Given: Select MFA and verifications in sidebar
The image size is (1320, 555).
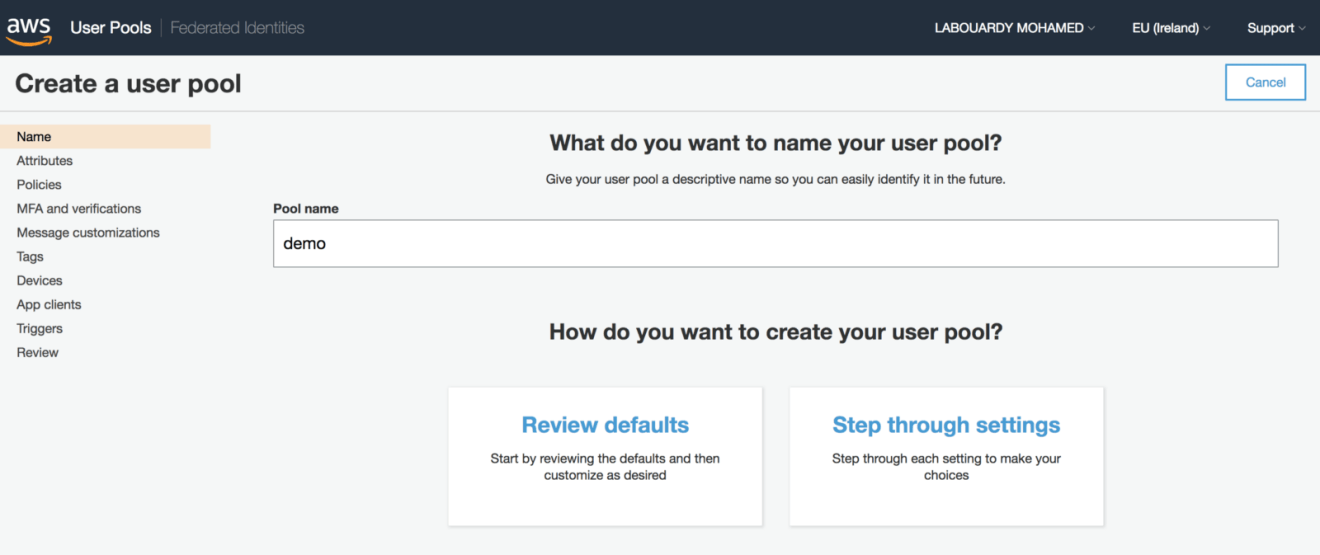Looking at the screenshot, I should click(79, 209).
